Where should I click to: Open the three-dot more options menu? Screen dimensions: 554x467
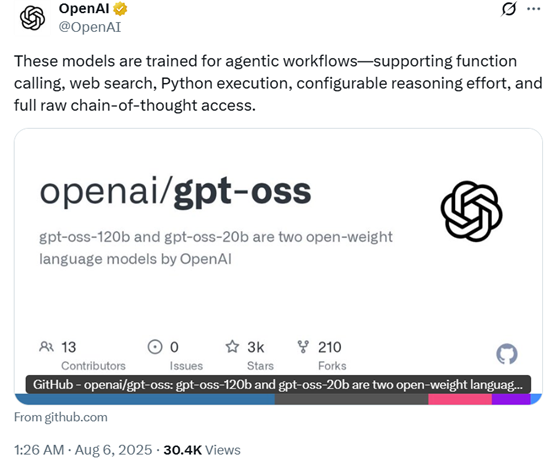pos(533,9)
